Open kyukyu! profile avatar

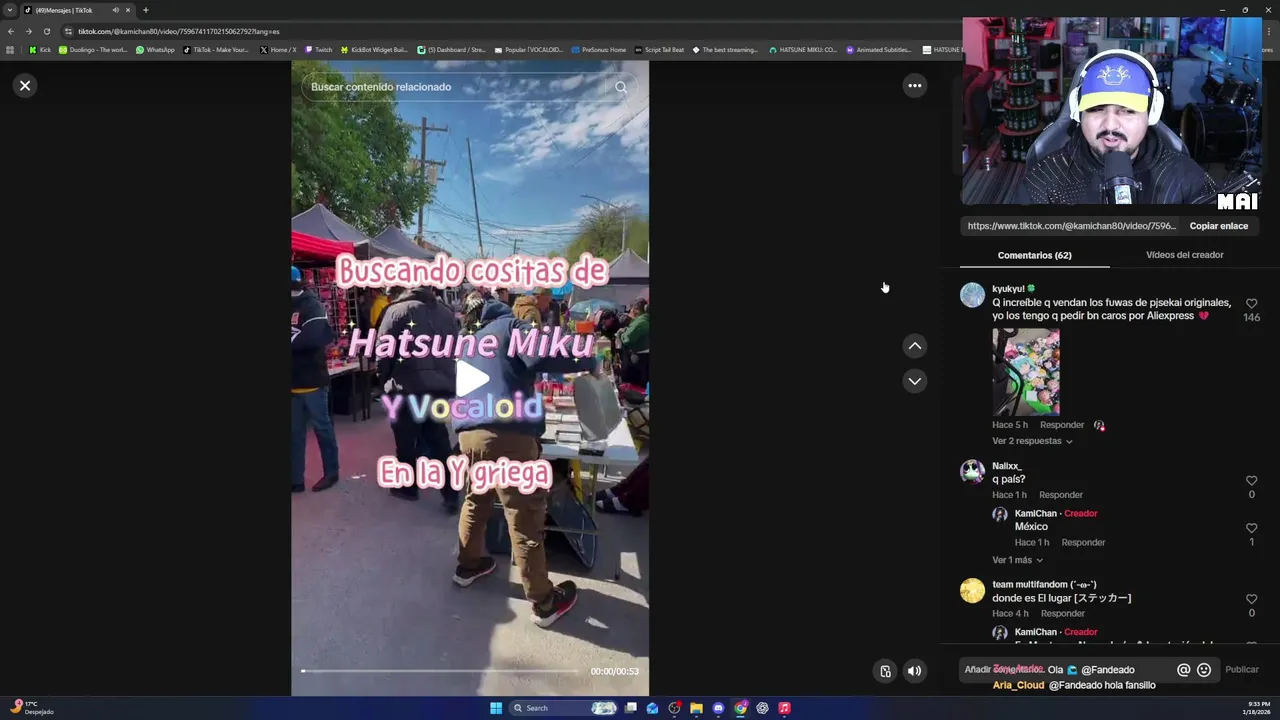972,295
